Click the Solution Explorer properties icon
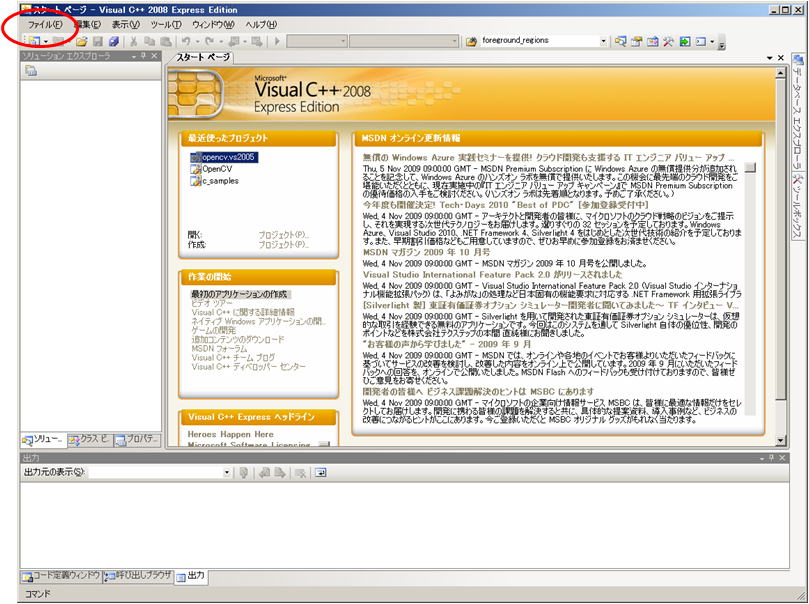 pos(31,71)
